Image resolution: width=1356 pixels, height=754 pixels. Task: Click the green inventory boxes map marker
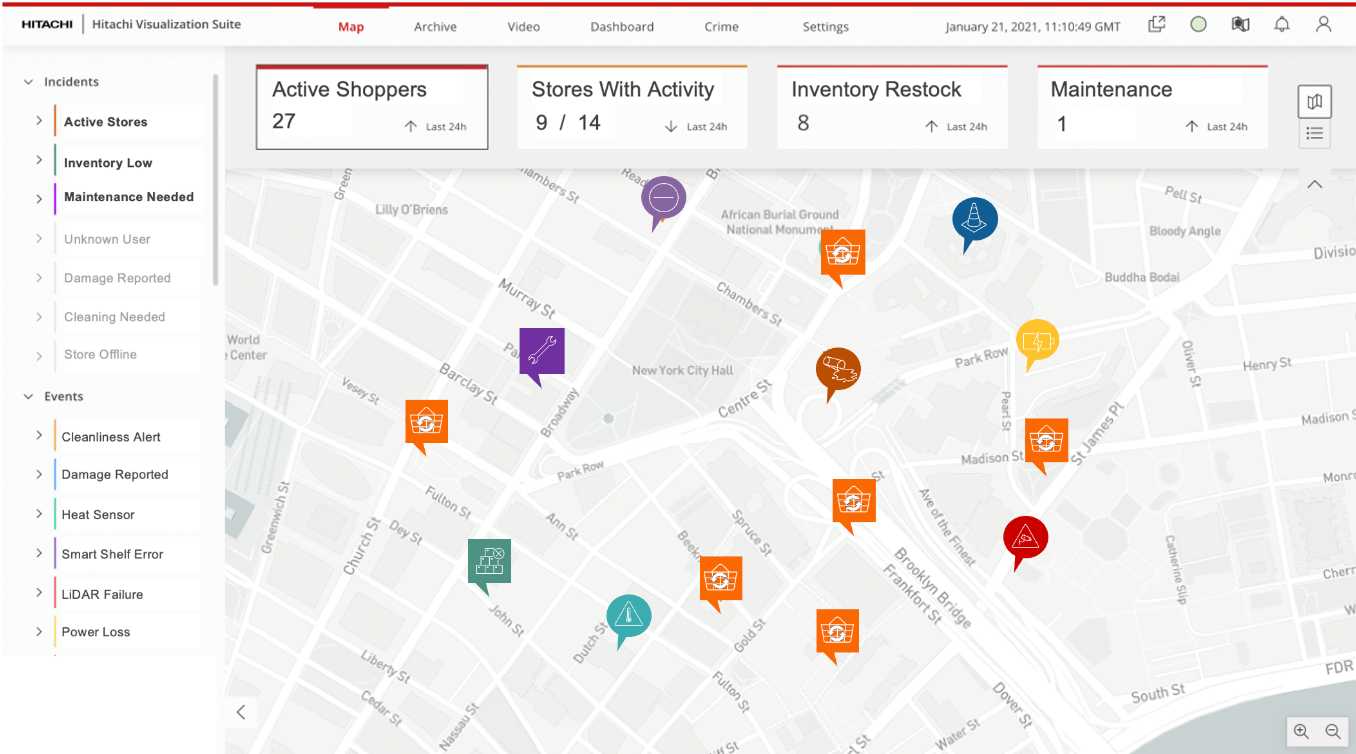[x=489, y=561]
